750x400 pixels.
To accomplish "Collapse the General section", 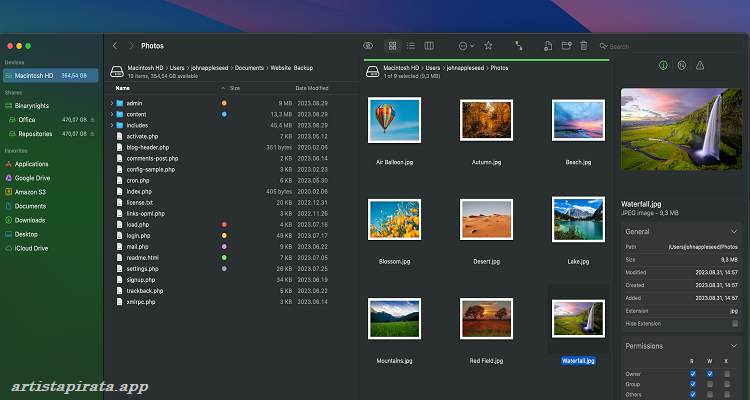I will click(x=735, y=231).
